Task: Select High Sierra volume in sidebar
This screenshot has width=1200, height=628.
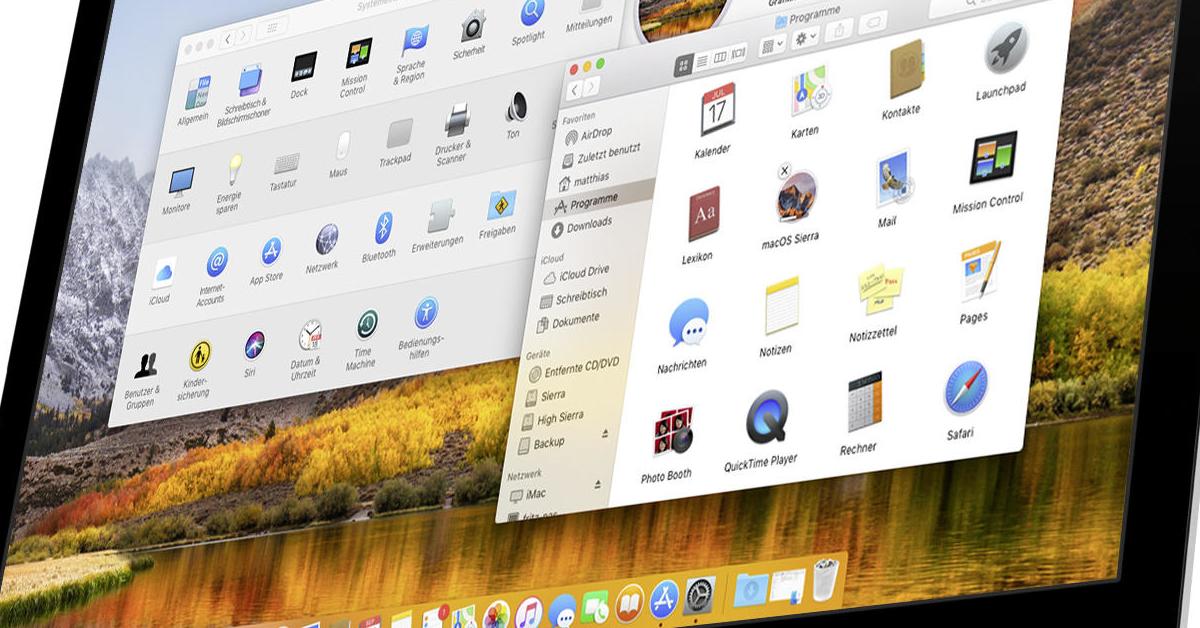Action: click(x=553, y=419)
